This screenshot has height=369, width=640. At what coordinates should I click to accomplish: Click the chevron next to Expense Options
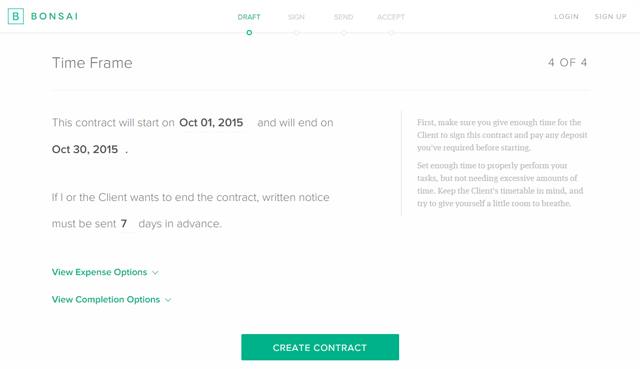(155, 273)
